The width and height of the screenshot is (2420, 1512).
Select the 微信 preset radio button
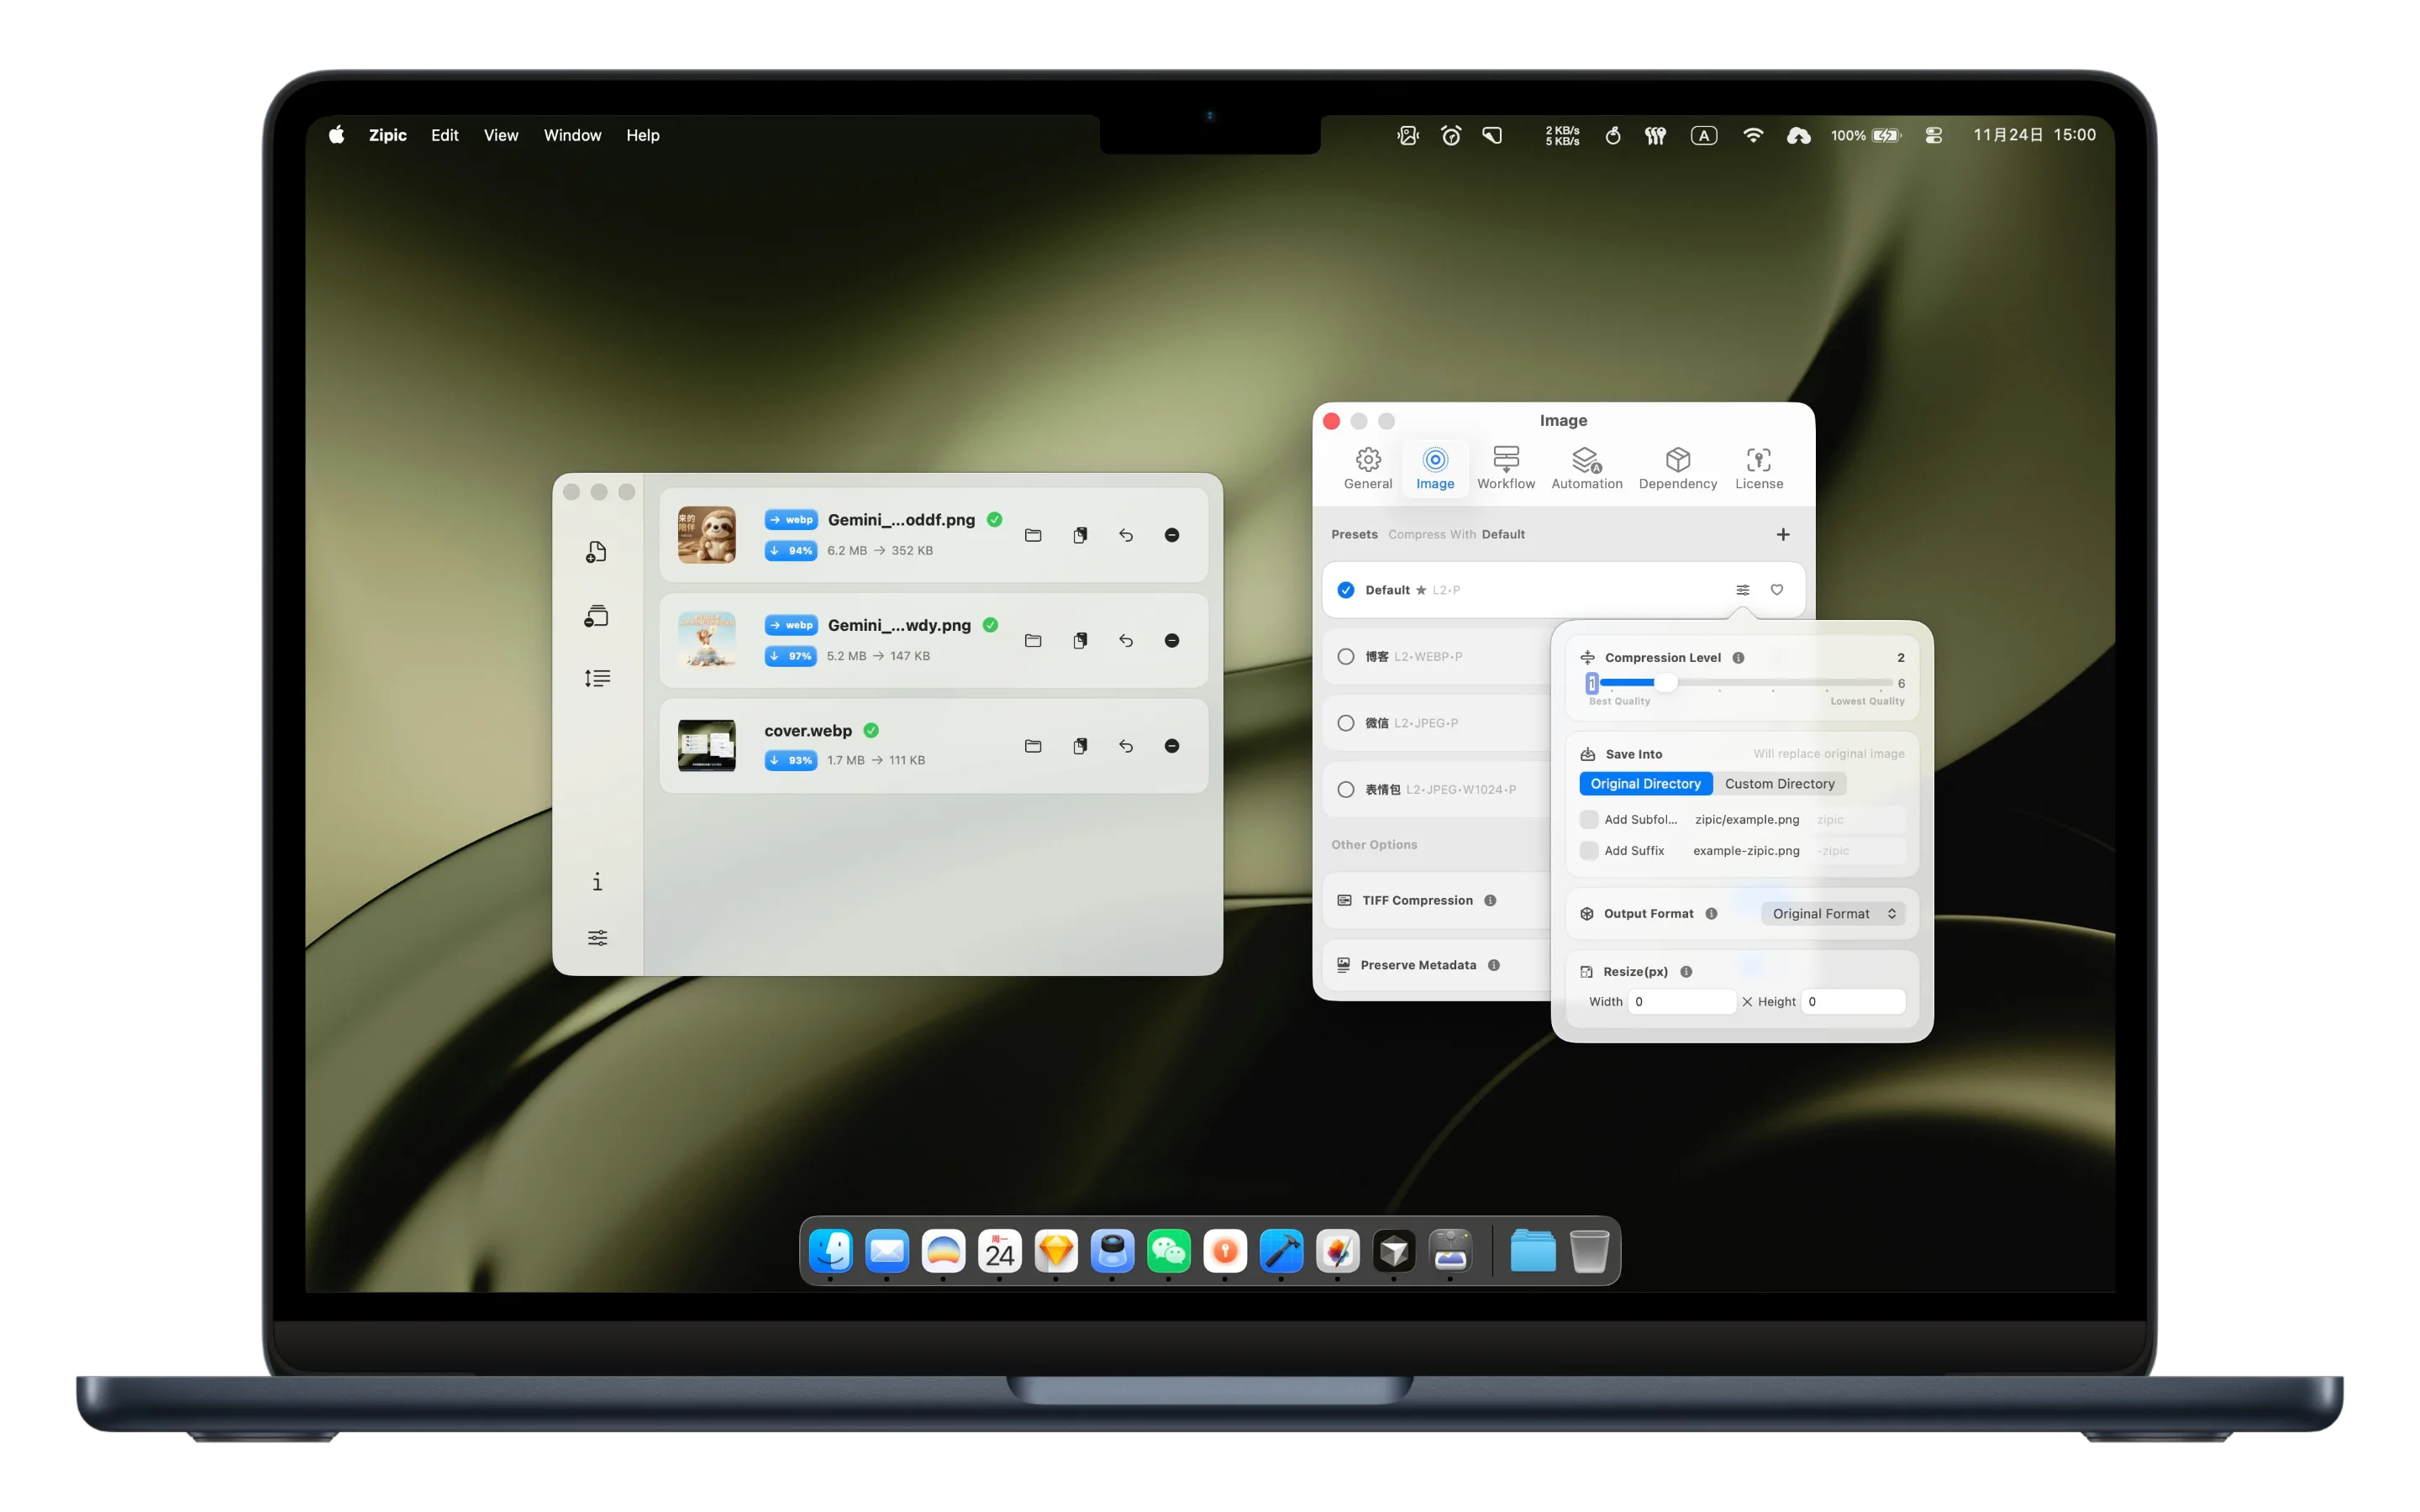(1346, 723)
